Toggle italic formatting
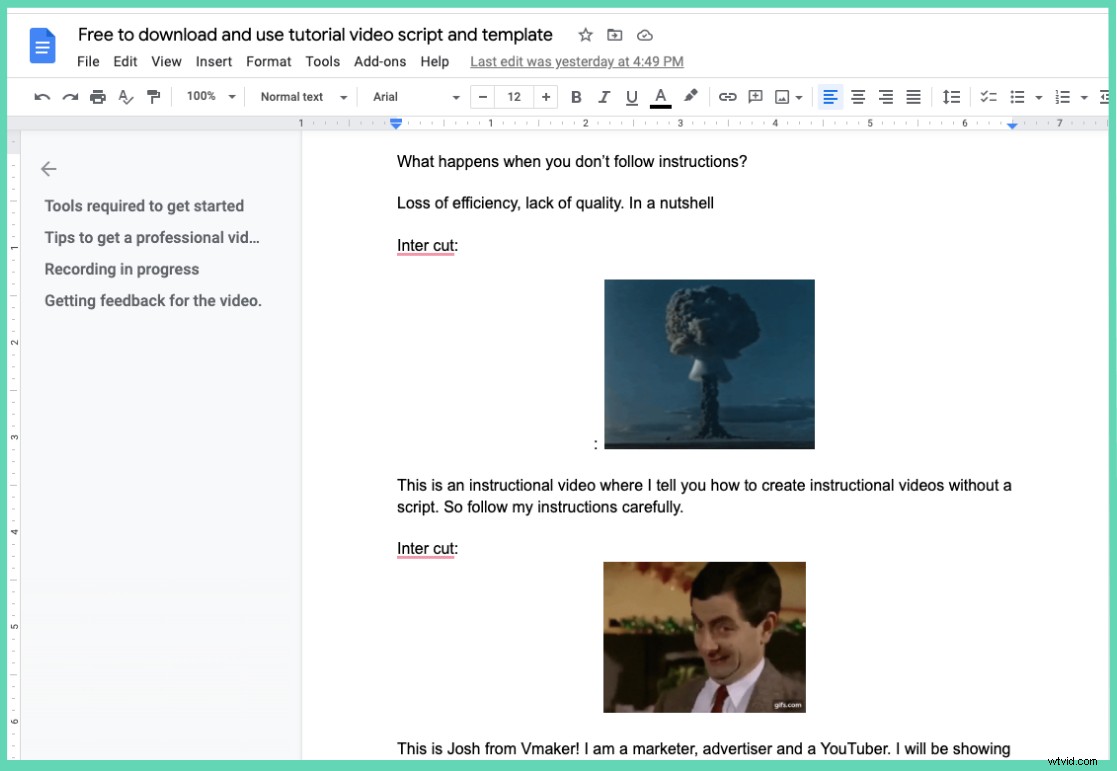This screenshot has height=771, width=1117. click(603, 96)
